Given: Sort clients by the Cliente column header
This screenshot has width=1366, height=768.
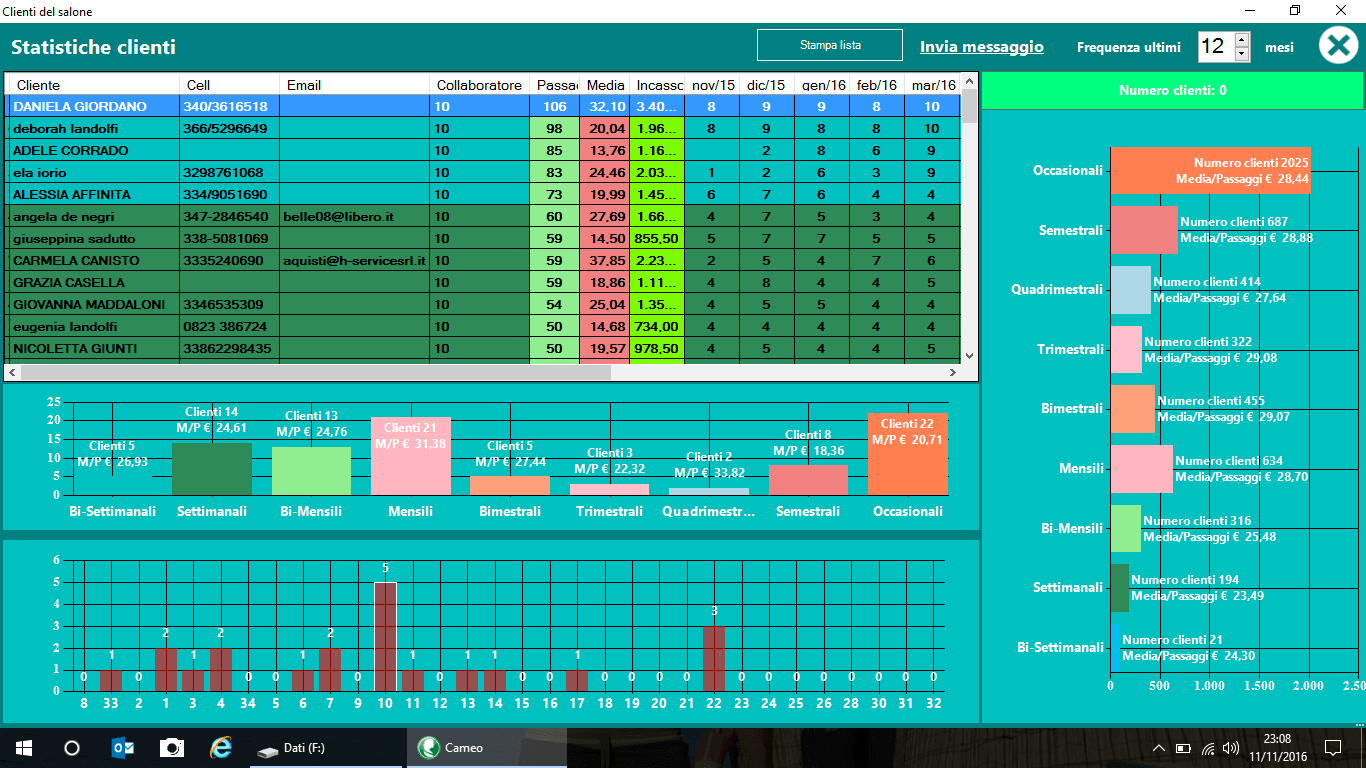Looking at the screenshot, I should (x=90, y=84).
